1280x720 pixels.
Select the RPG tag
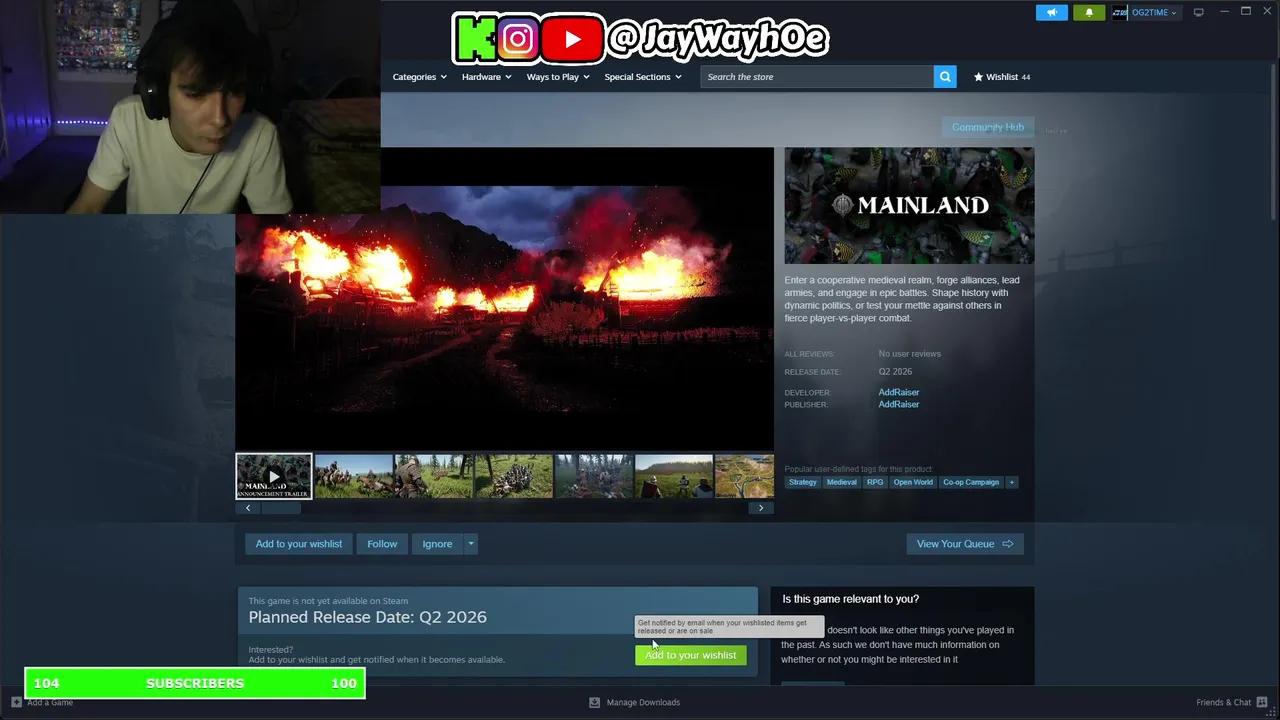(875, 482)
